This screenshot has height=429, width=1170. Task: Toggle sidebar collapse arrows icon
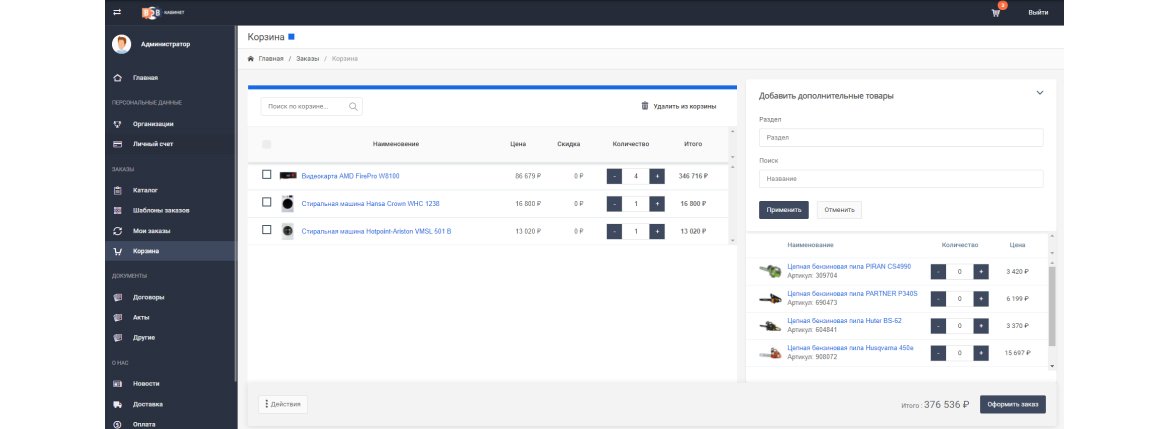tap(117, 13)
